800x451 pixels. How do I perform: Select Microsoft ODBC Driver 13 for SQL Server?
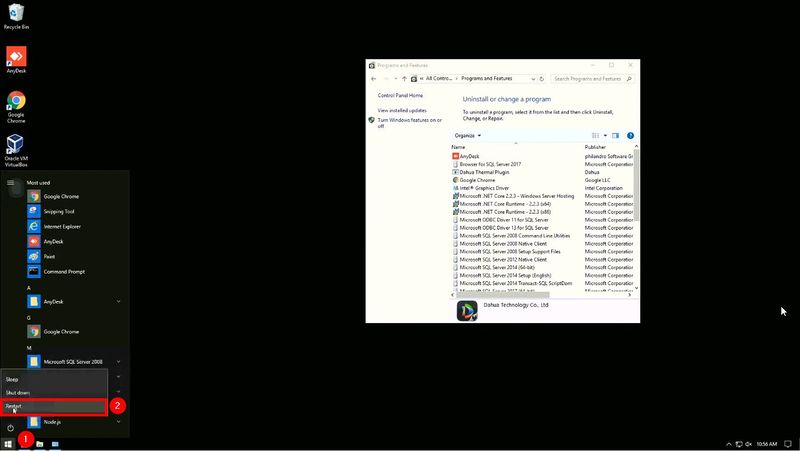click(x=504, y=228)
